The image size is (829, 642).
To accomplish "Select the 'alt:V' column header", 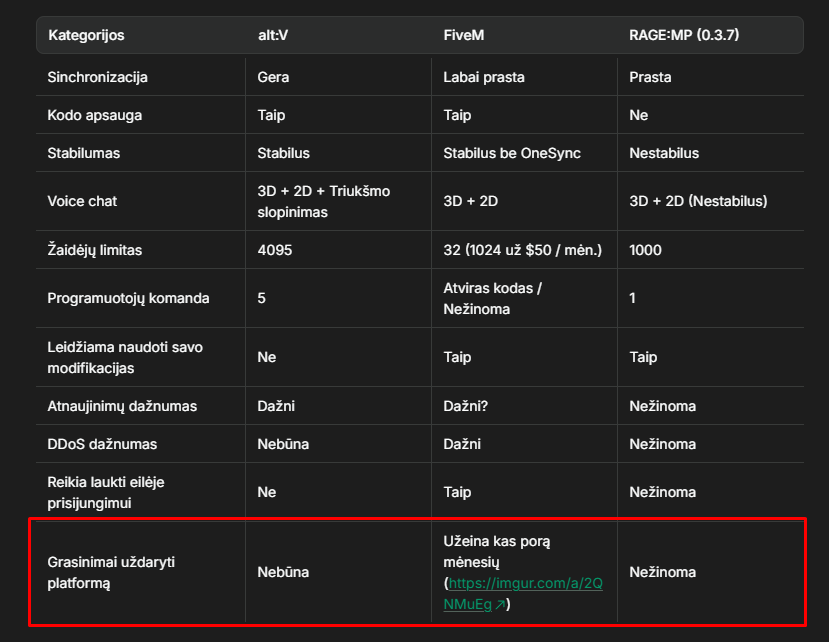I will click(x=273, y=35).
